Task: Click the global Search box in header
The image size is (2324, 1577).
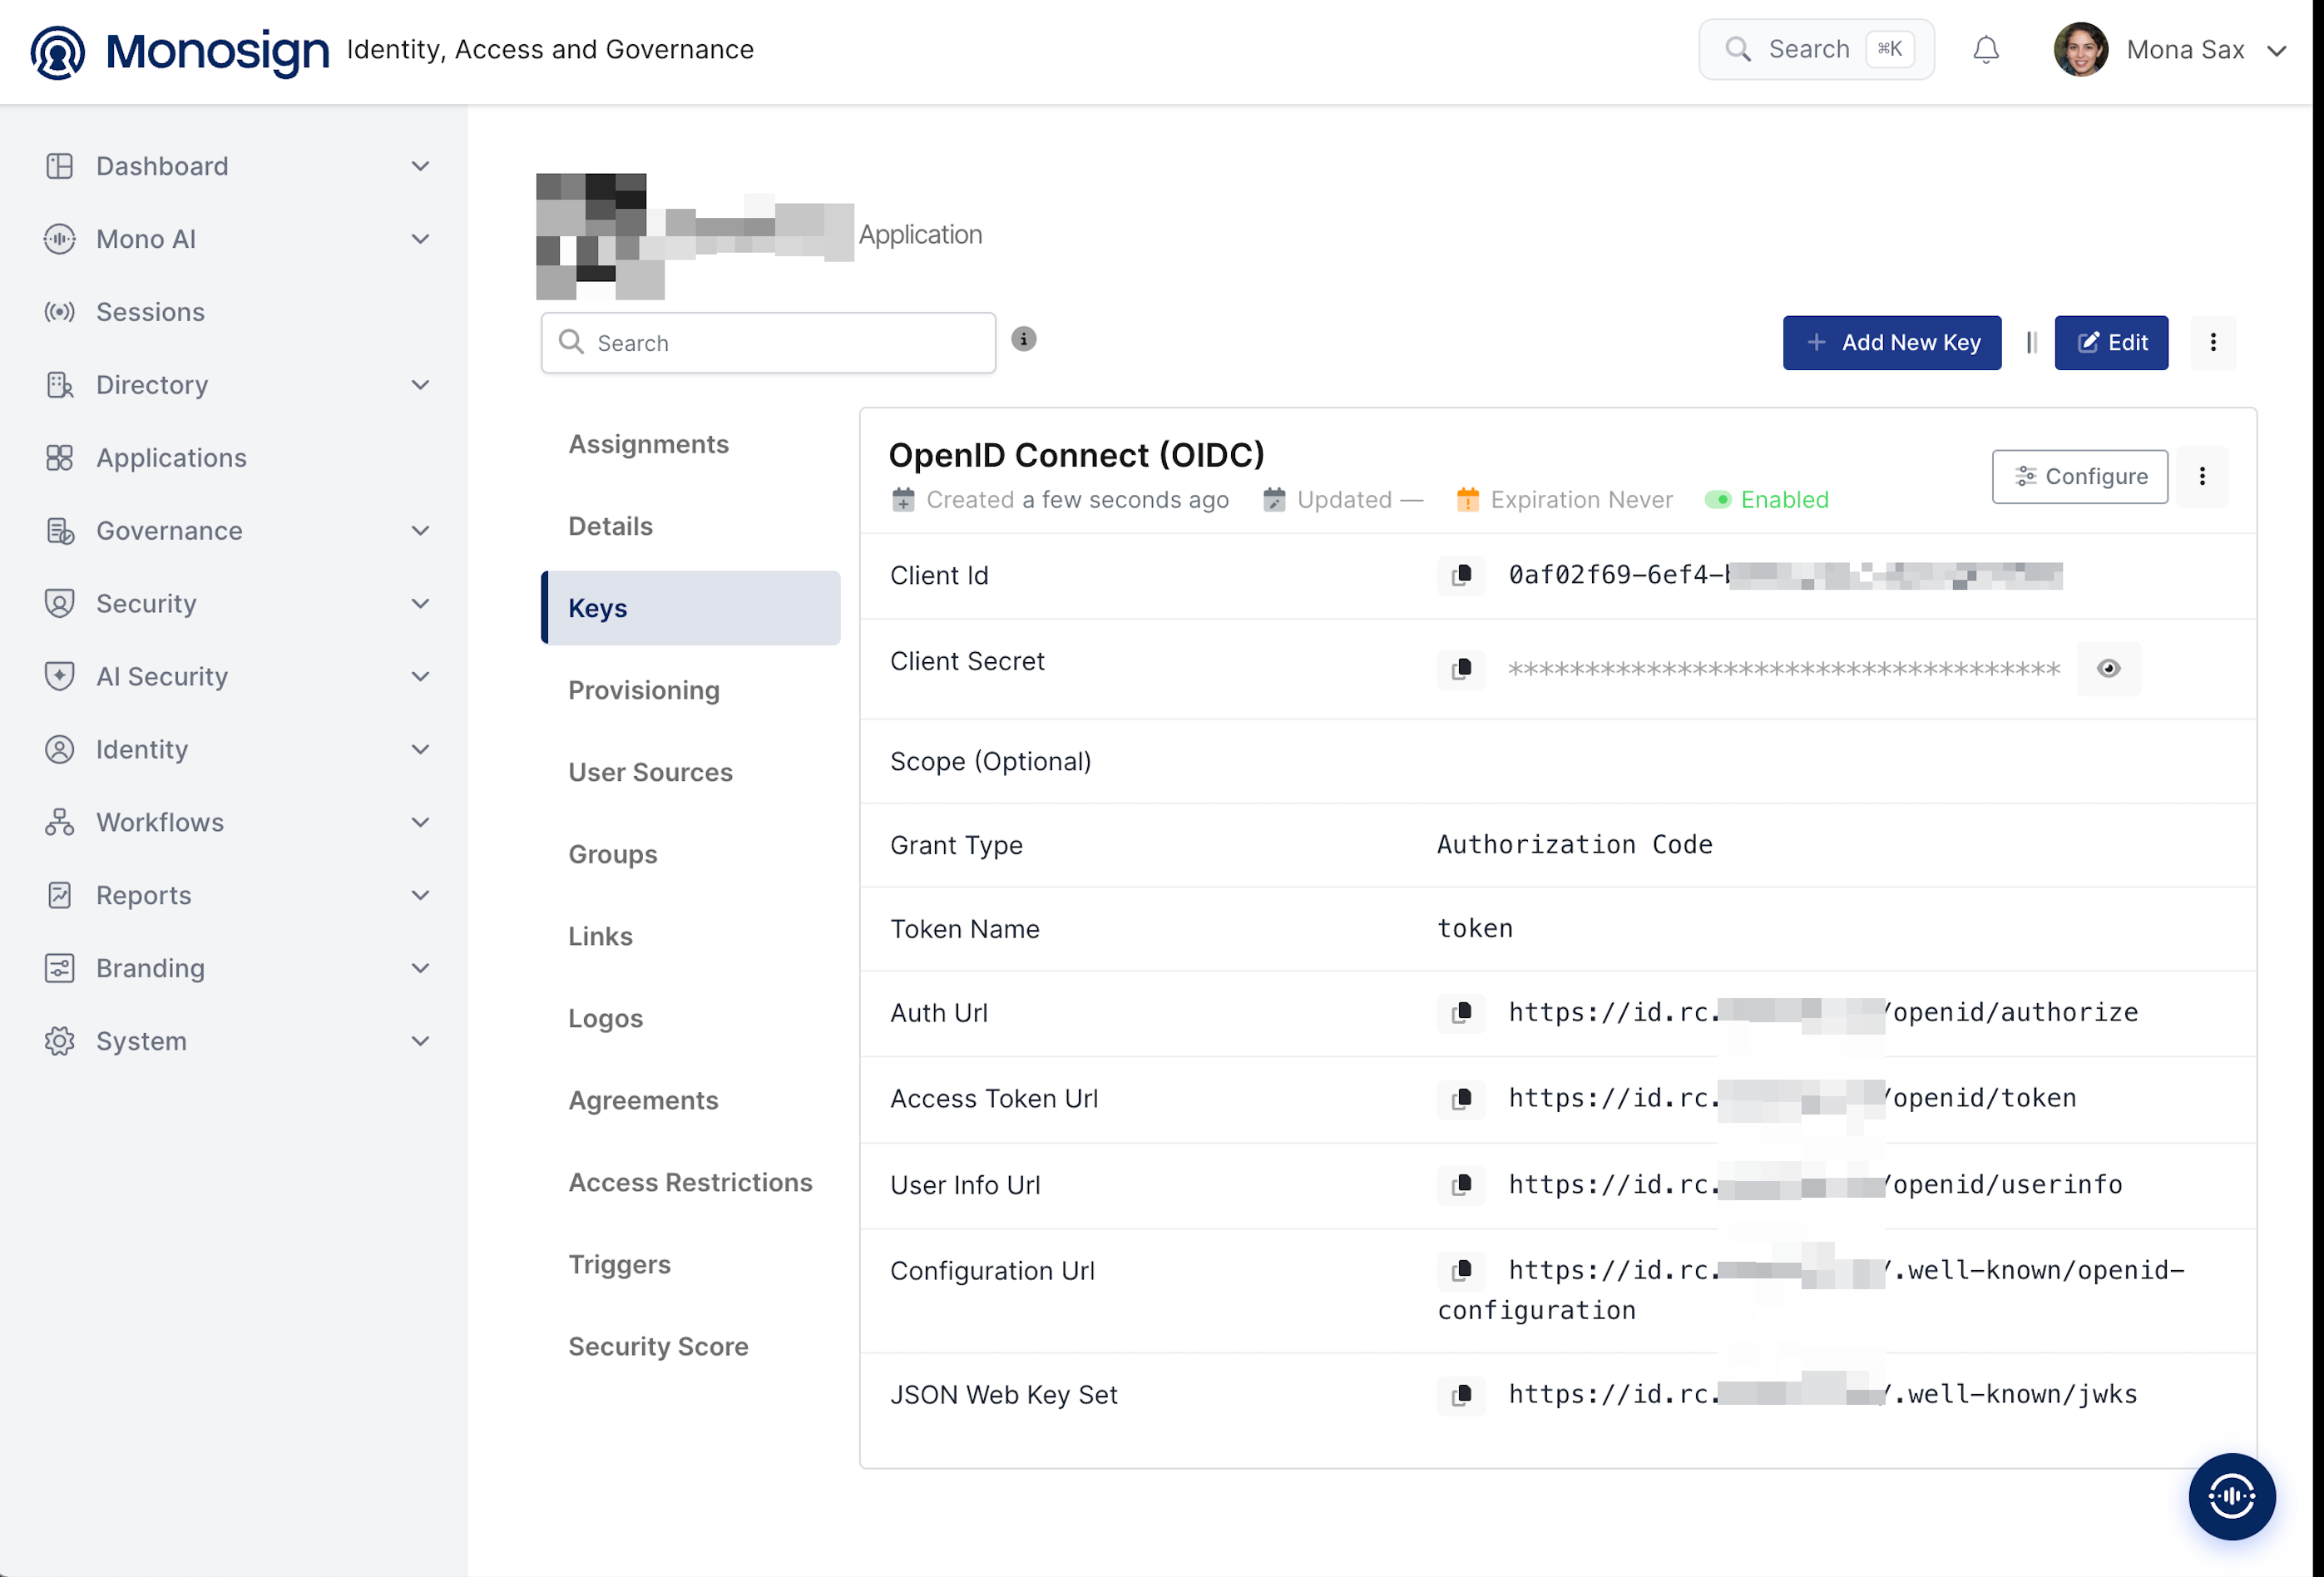Action: point(1815,50)
